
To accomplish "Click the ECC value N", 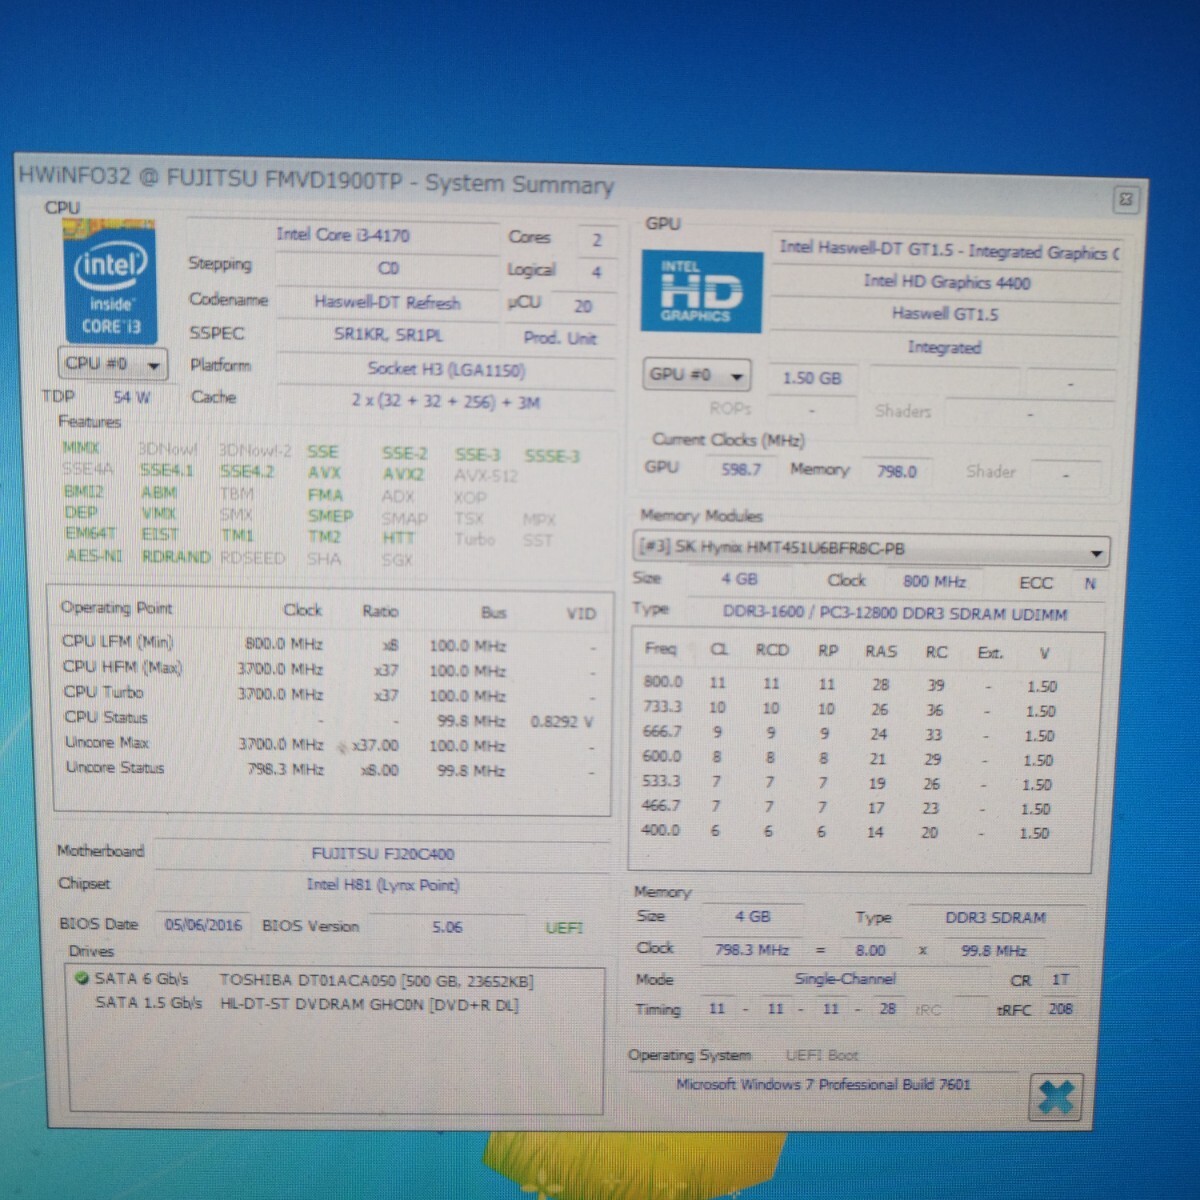I will (x=1090, y=583).
